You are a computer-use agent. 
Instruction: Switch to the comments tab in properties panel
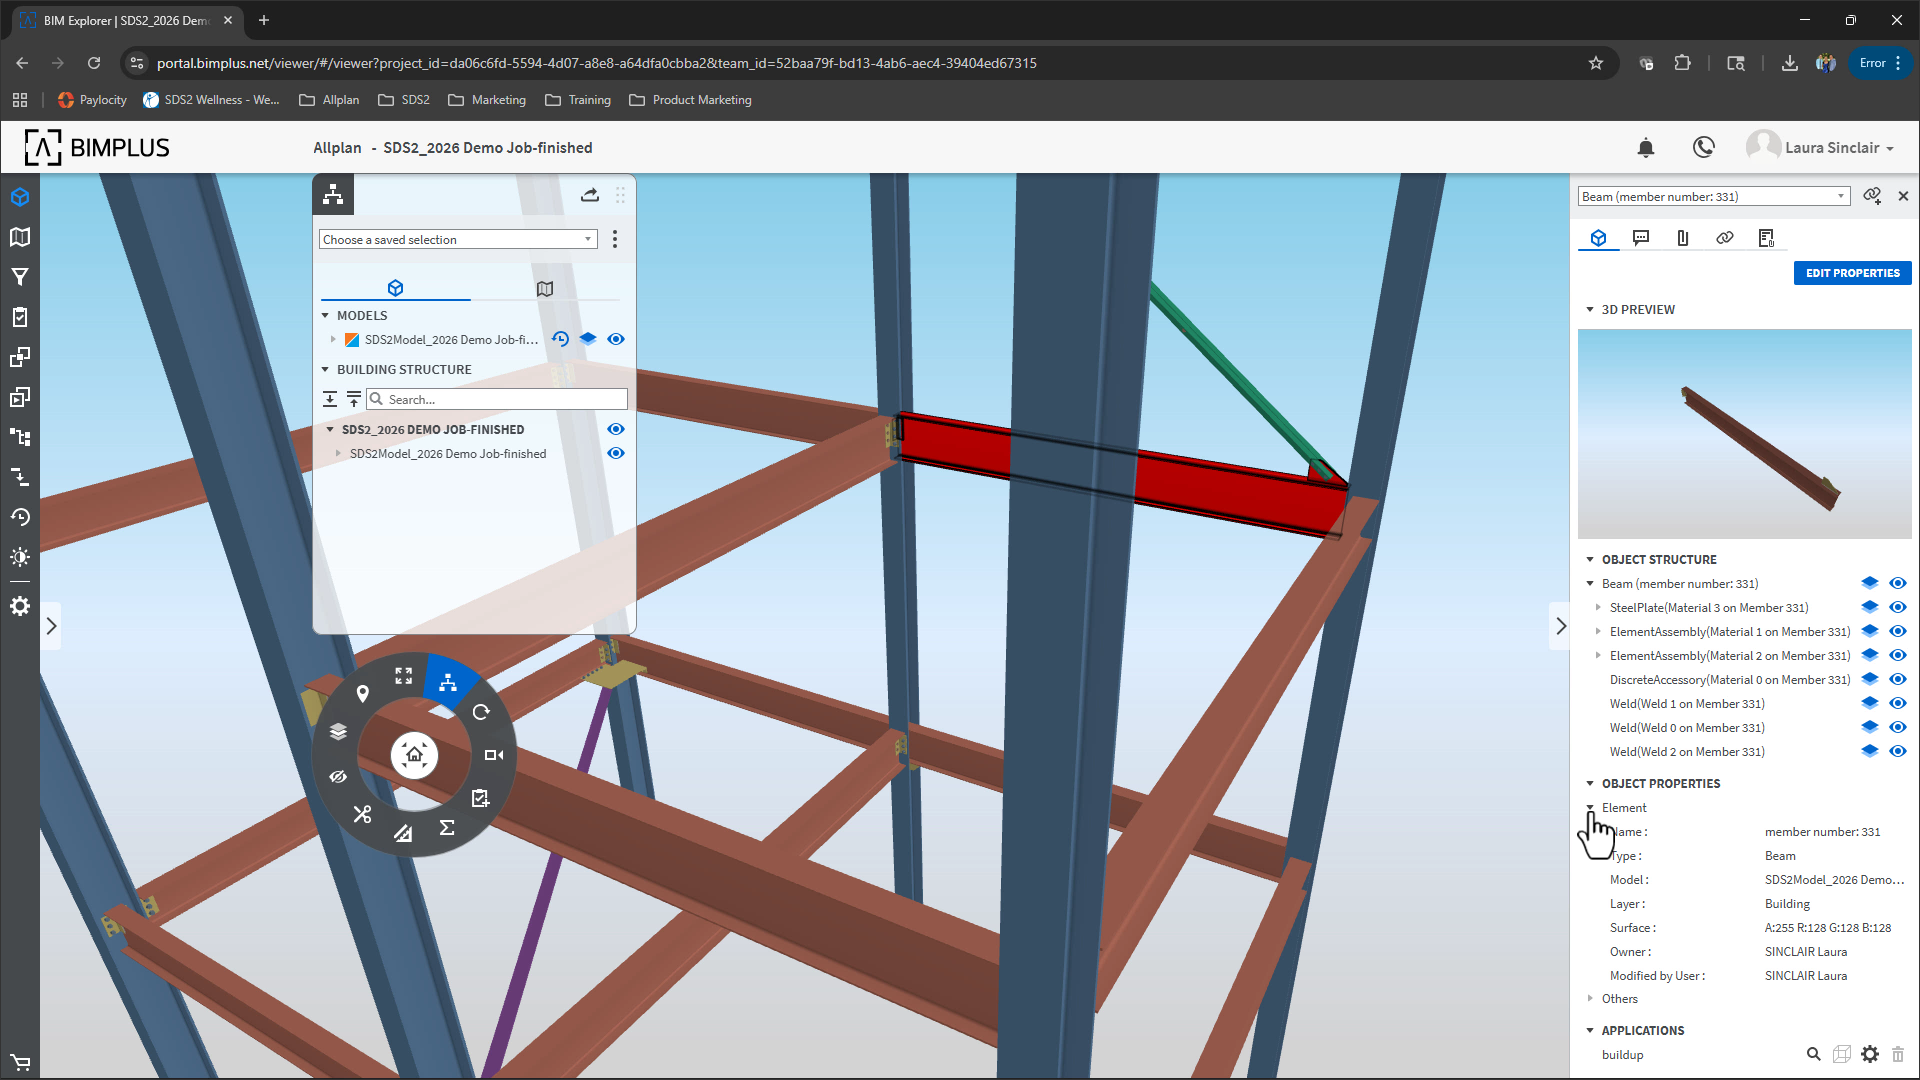tap(1641, 238)
